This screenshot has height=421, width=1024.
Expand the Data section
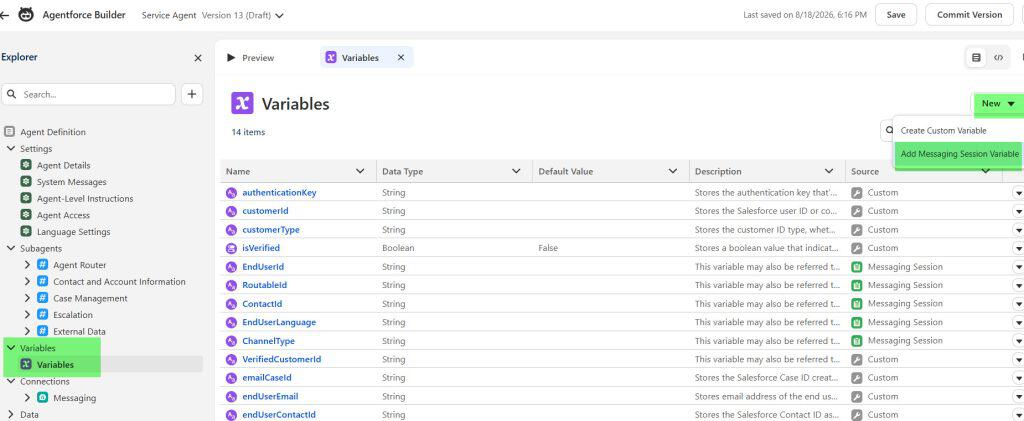click(10, 414)
